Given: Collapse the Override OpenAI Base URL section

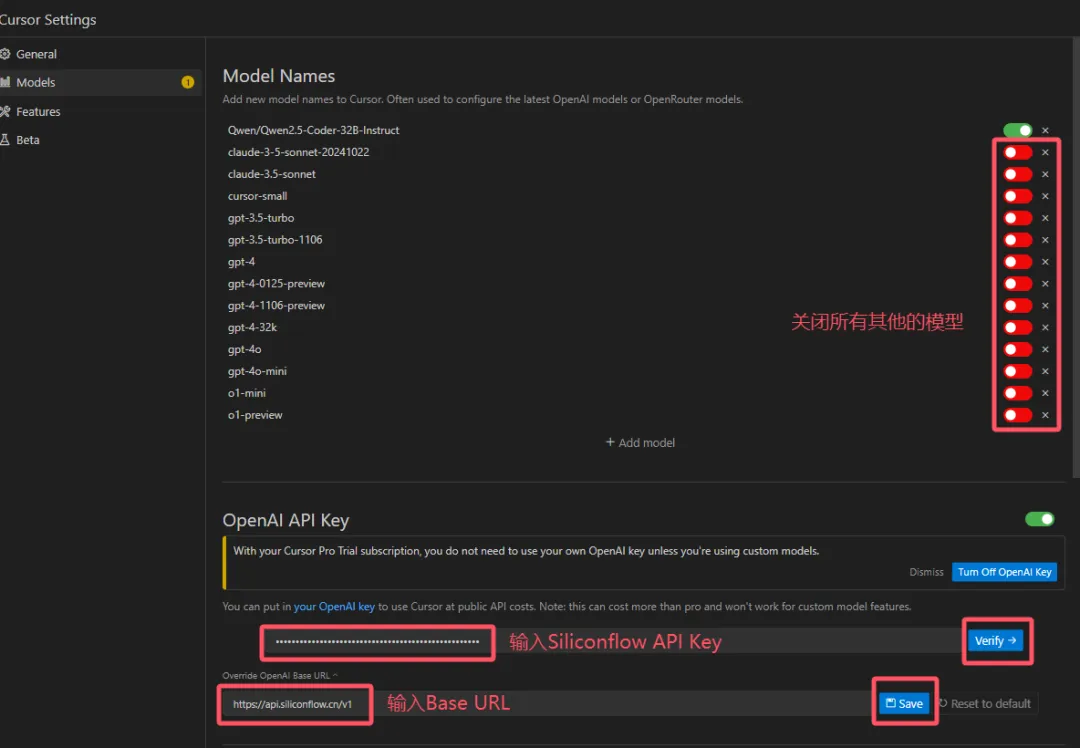Looking at the screenshot, I should [x=335, y=675].
